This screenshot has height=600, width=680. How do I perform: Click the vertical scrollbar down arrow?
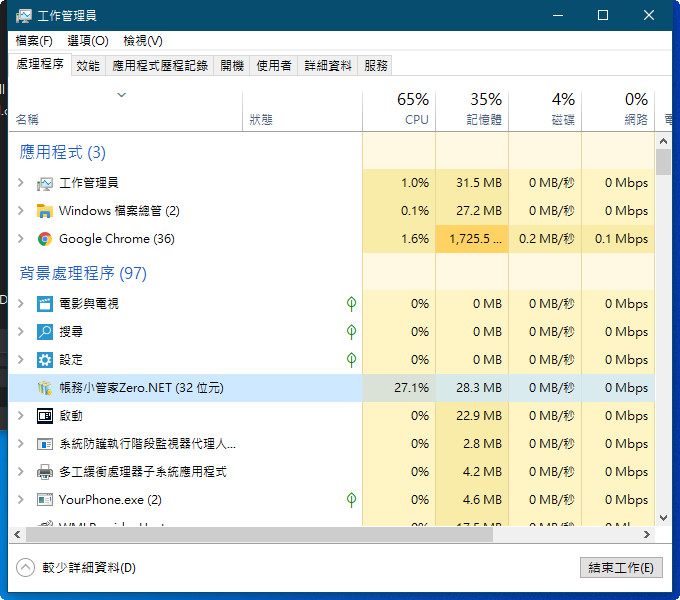tap(663, 518)
